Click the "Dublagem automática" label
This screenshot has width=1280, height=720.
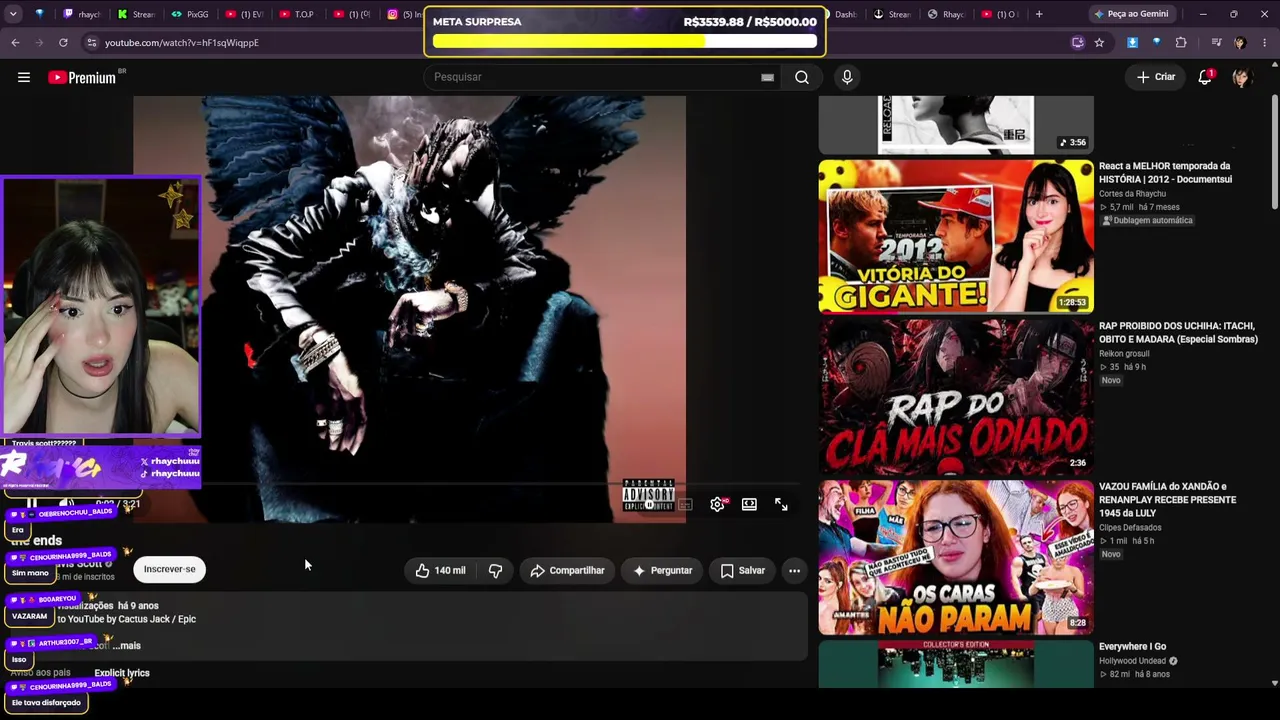(x=1147, y=220)
